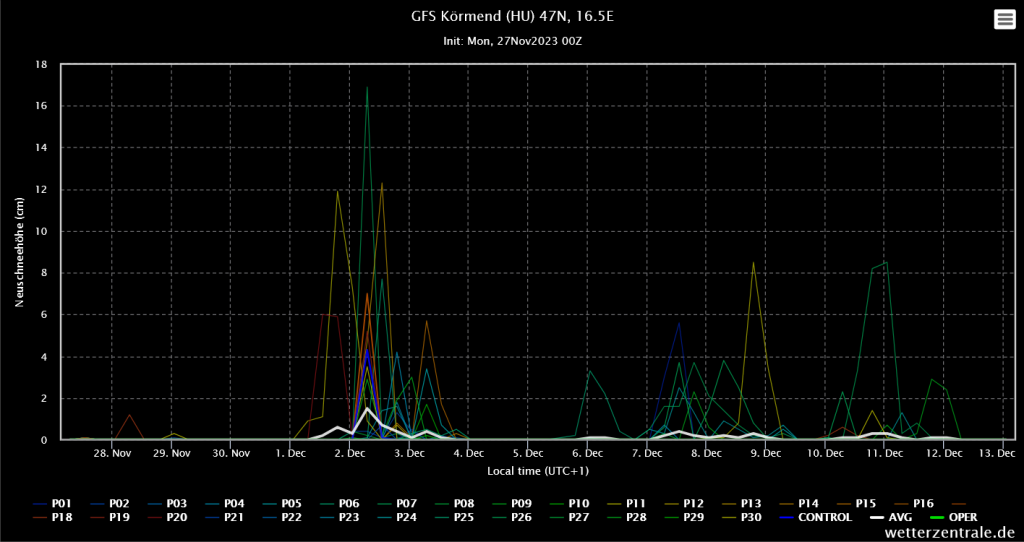The width and height of the screenshot is (1024, 542).
Task: Click the 9. Dec x-axis label
Action: (x=766, y=453)
